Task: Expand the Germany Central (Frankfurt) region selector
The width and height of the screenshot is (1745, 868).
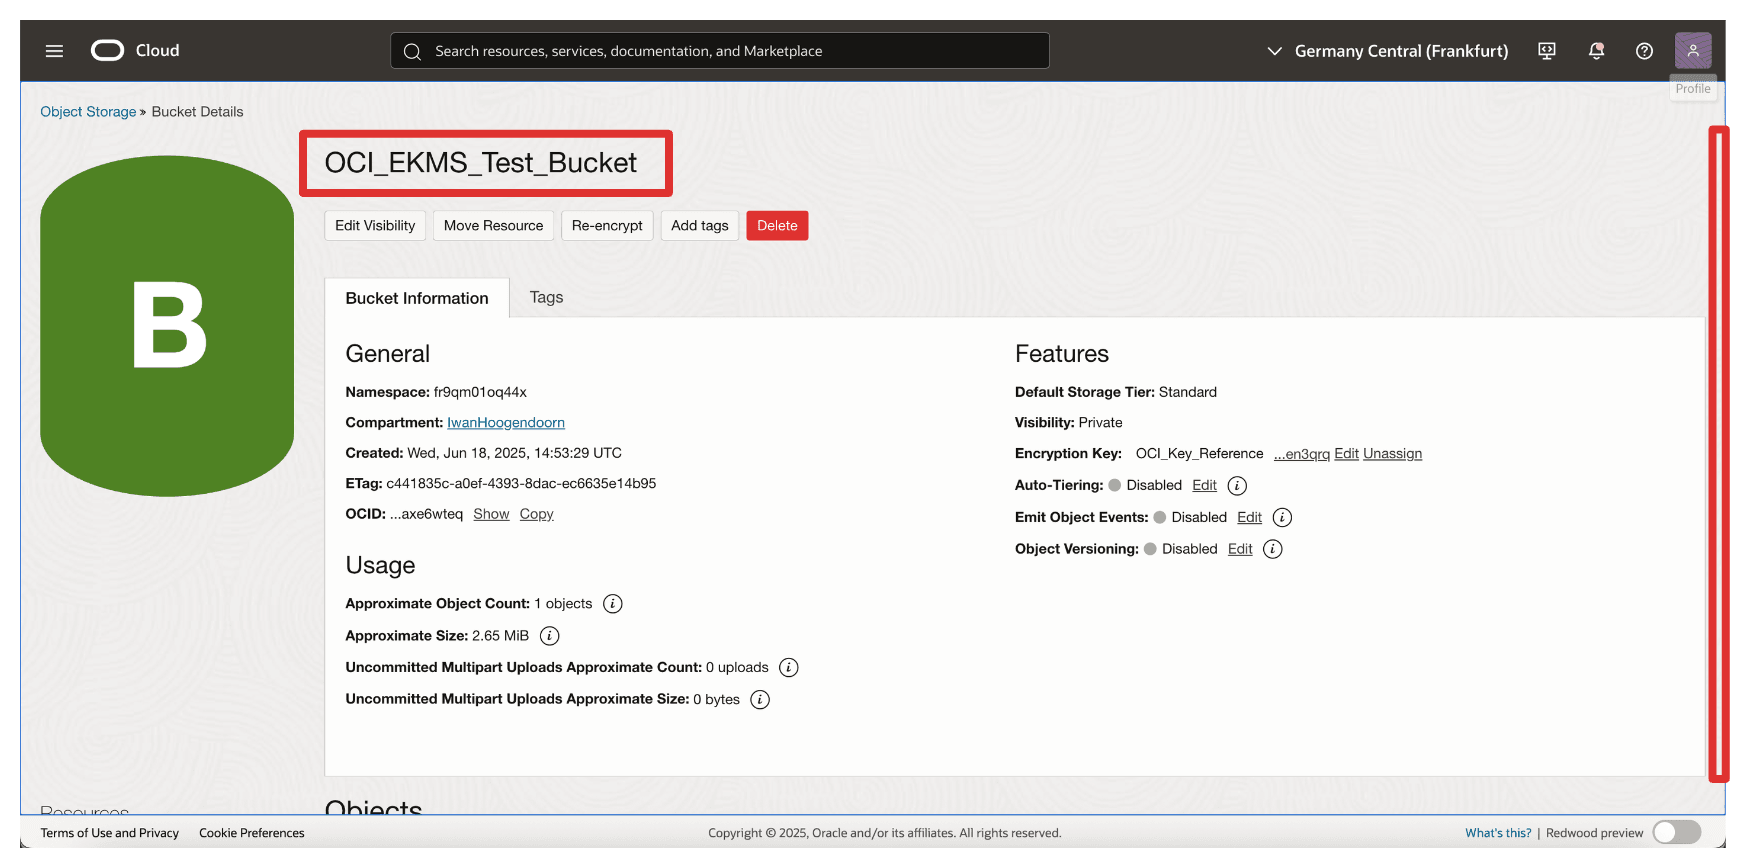Action: (x=1387, y=51)
